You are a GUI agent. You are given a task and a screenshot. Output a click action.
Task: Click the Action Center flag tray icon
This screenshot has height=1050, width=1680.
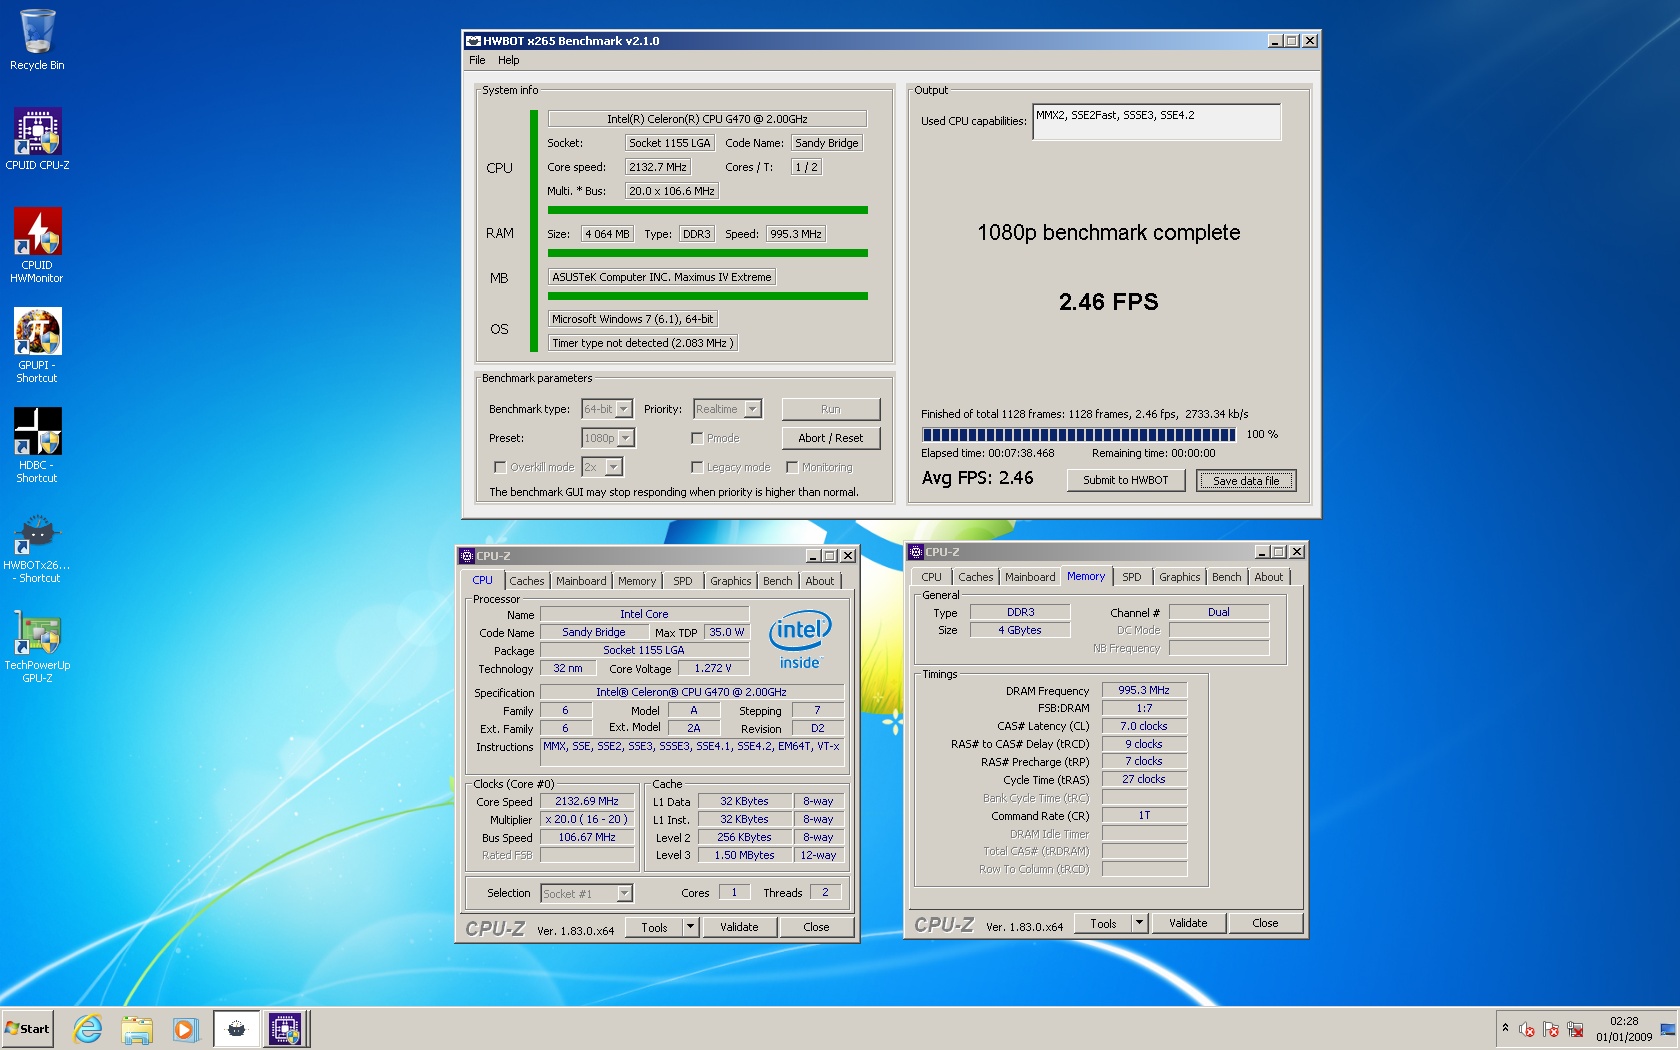tap(1551, 1029)
